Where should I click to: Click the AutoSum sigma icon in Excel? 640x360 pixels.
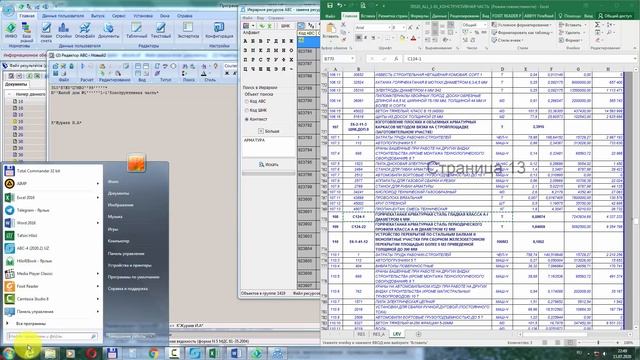click(x=598, y=25)
